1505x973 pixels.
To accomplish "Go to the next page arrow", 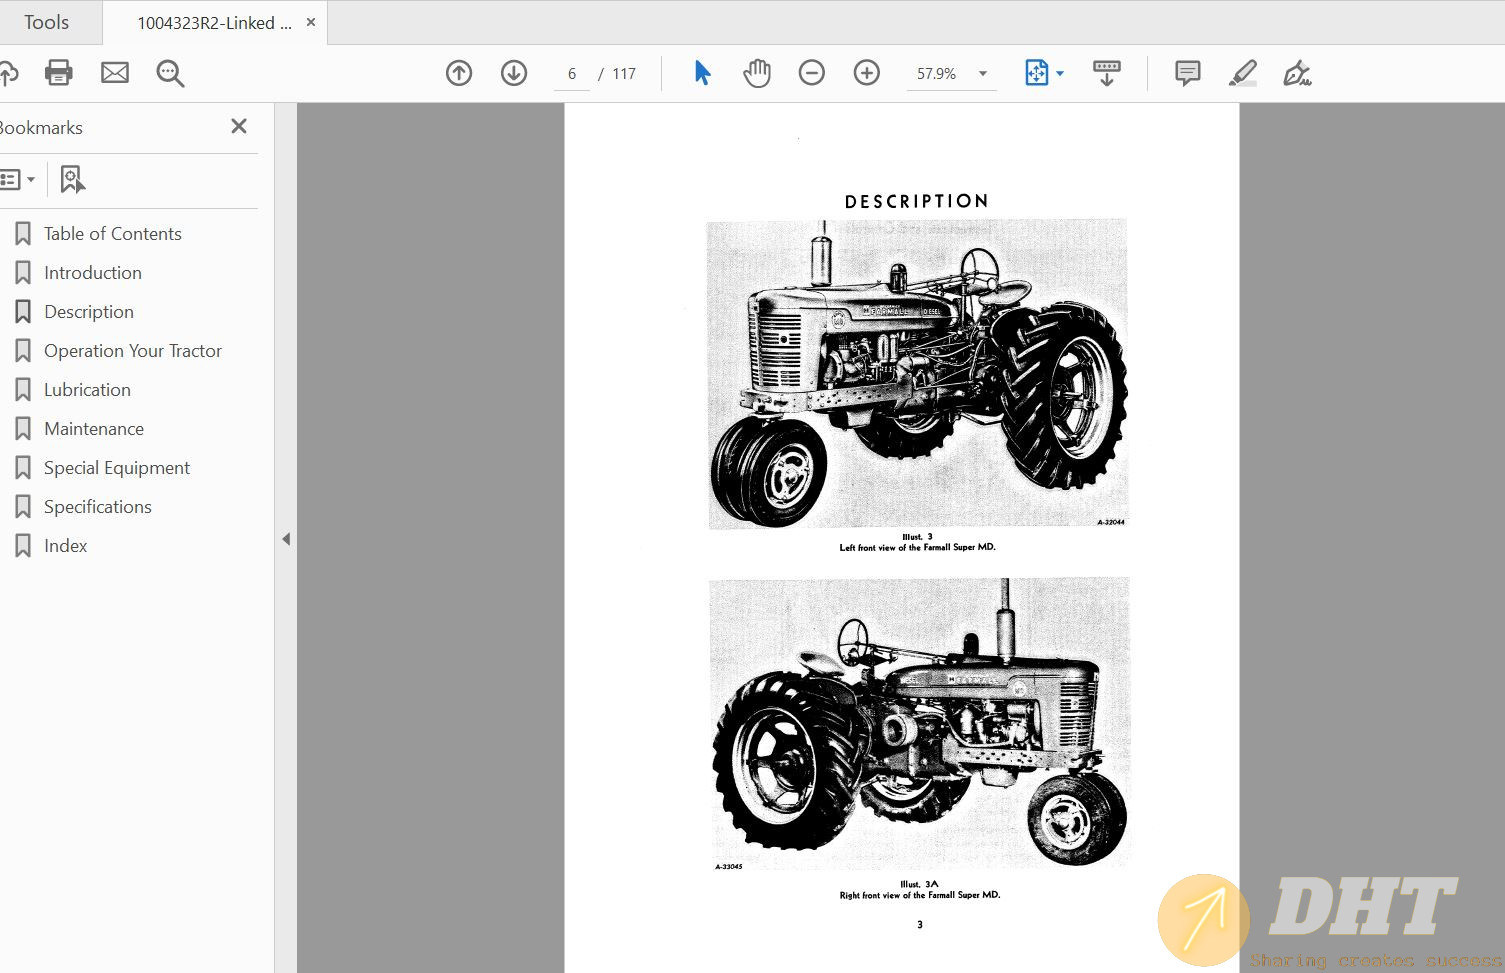I will 514,73.
